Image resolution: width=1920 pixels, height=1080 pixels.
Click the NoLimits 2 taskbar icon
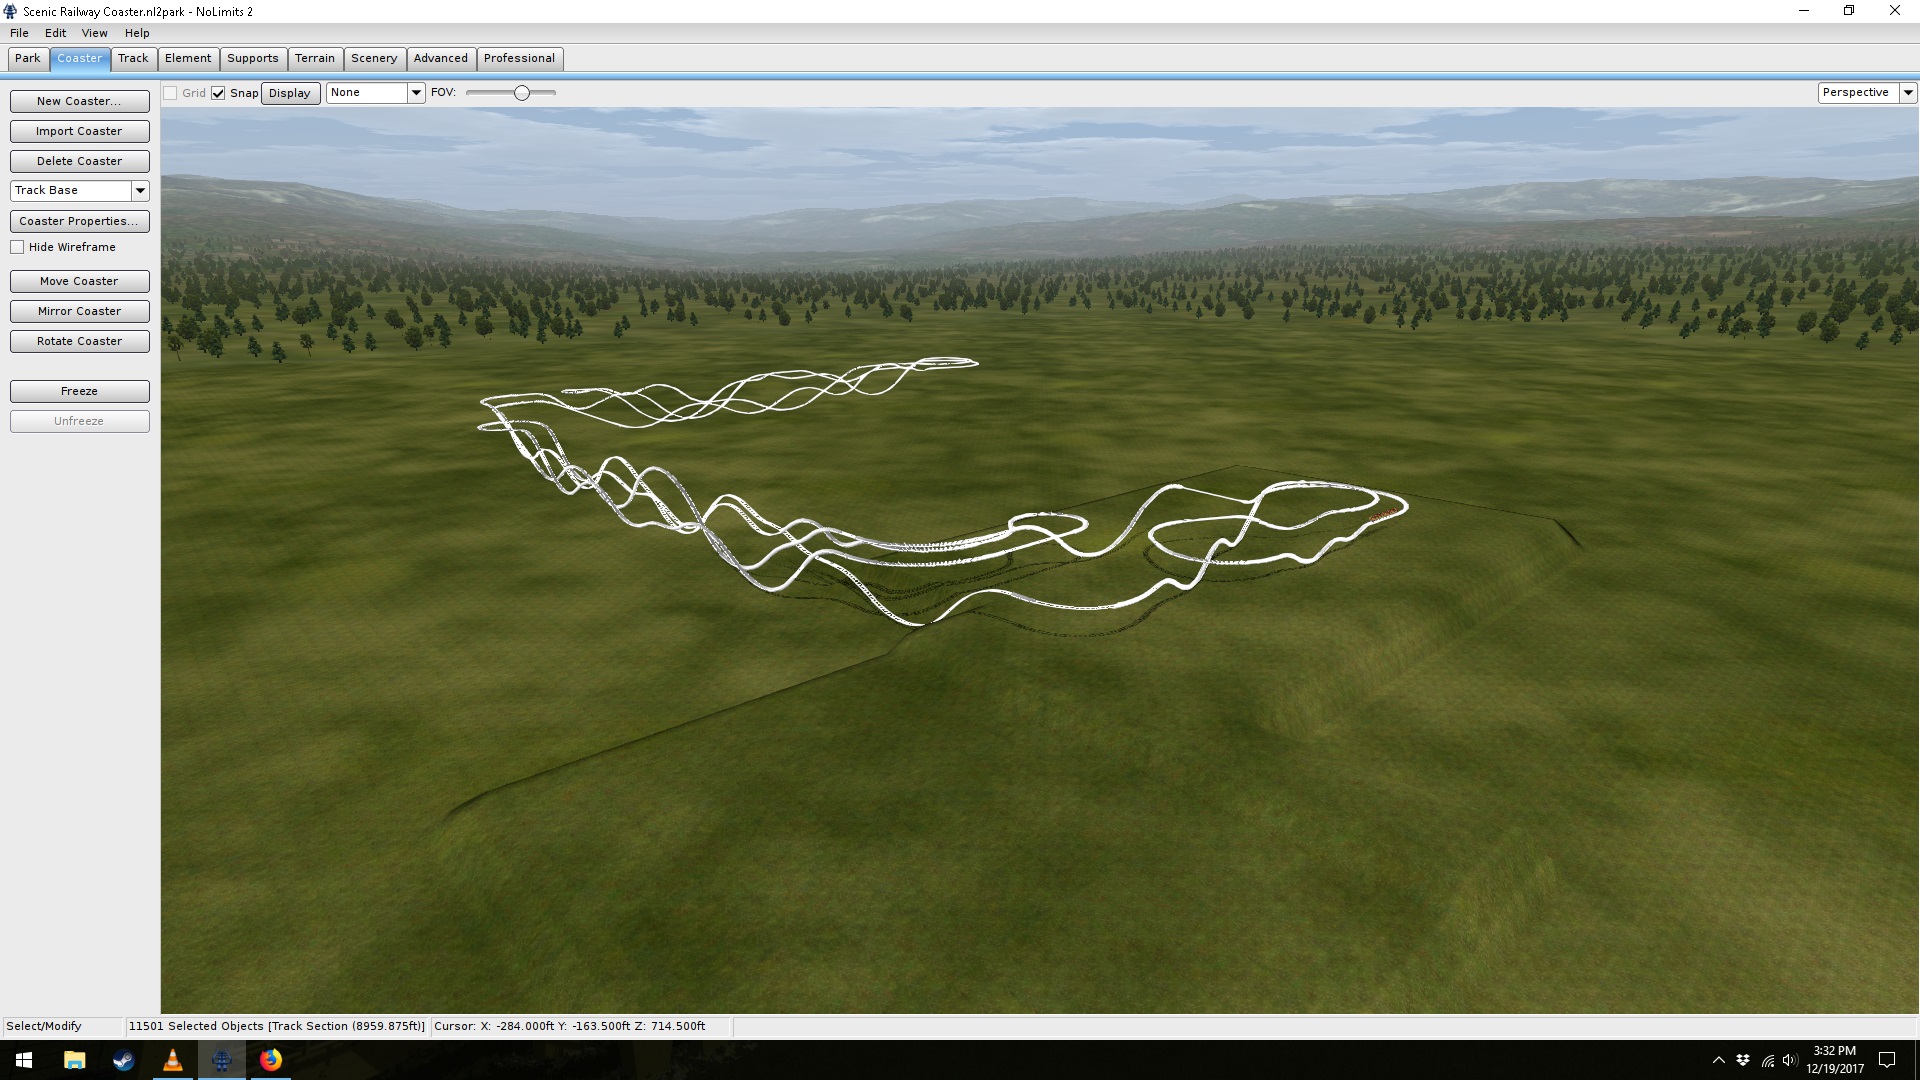[221, 1060]
